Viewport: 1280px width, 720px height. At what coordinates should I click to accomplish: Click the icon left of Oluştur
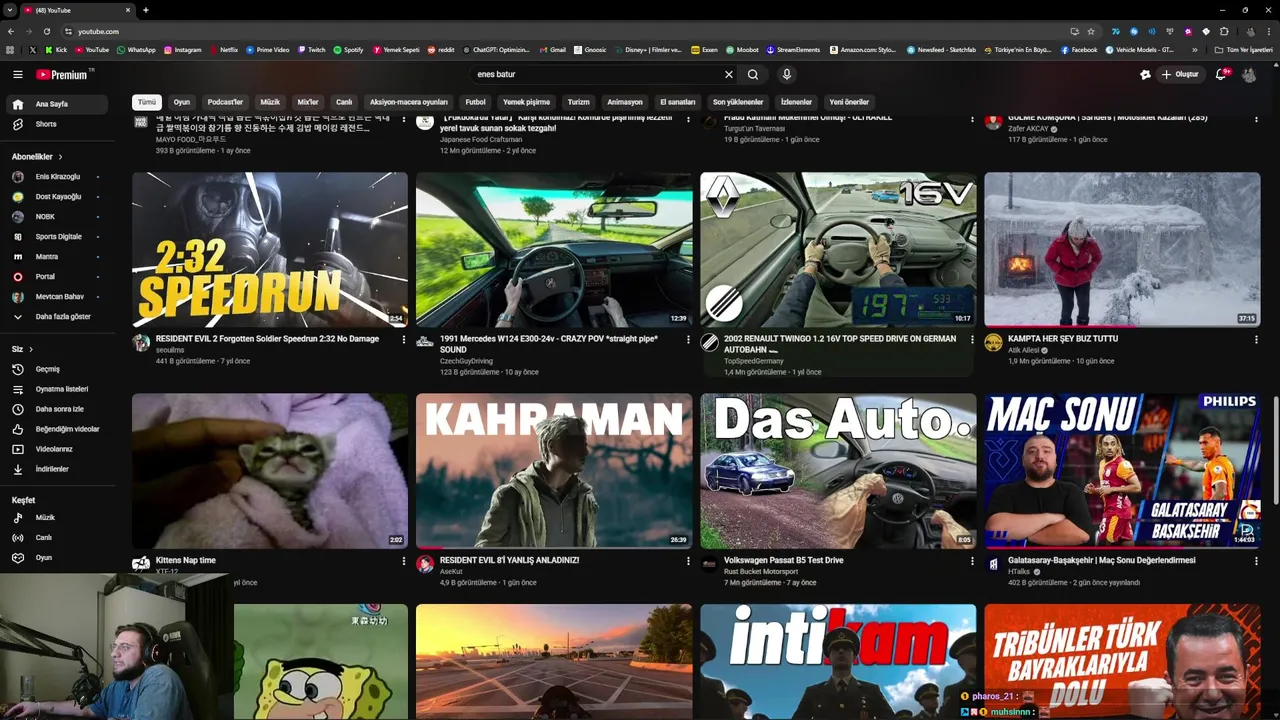tap(1145, 74)
